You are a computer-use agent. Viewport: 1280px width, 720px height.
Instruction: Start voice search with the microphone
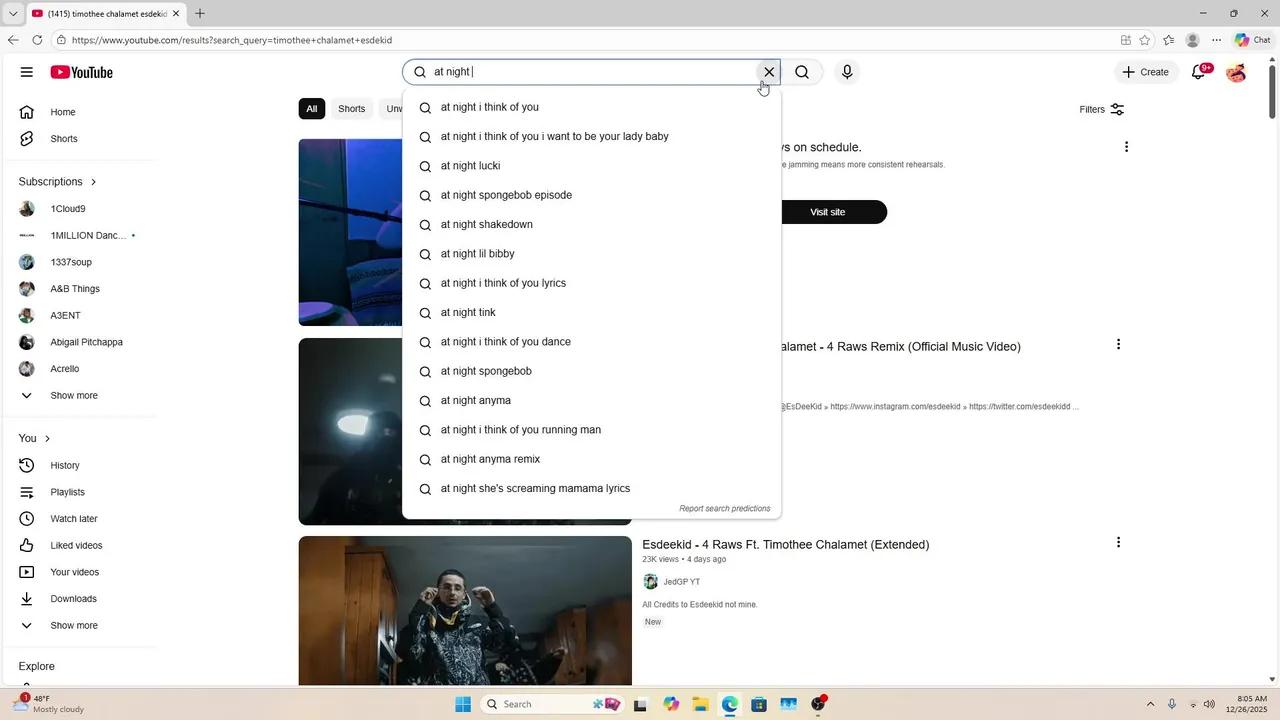(x=847, y=72)
